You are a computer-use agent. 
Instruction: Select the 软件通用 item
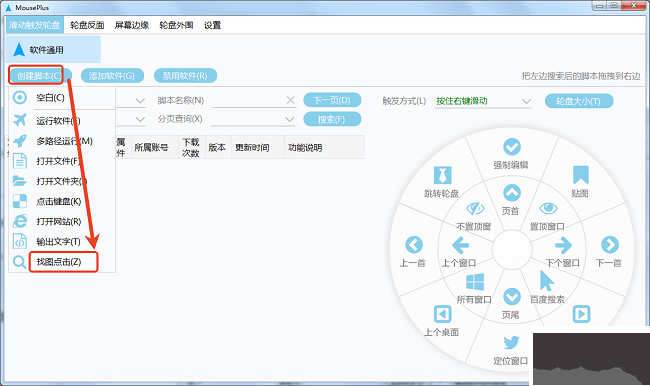53,50
